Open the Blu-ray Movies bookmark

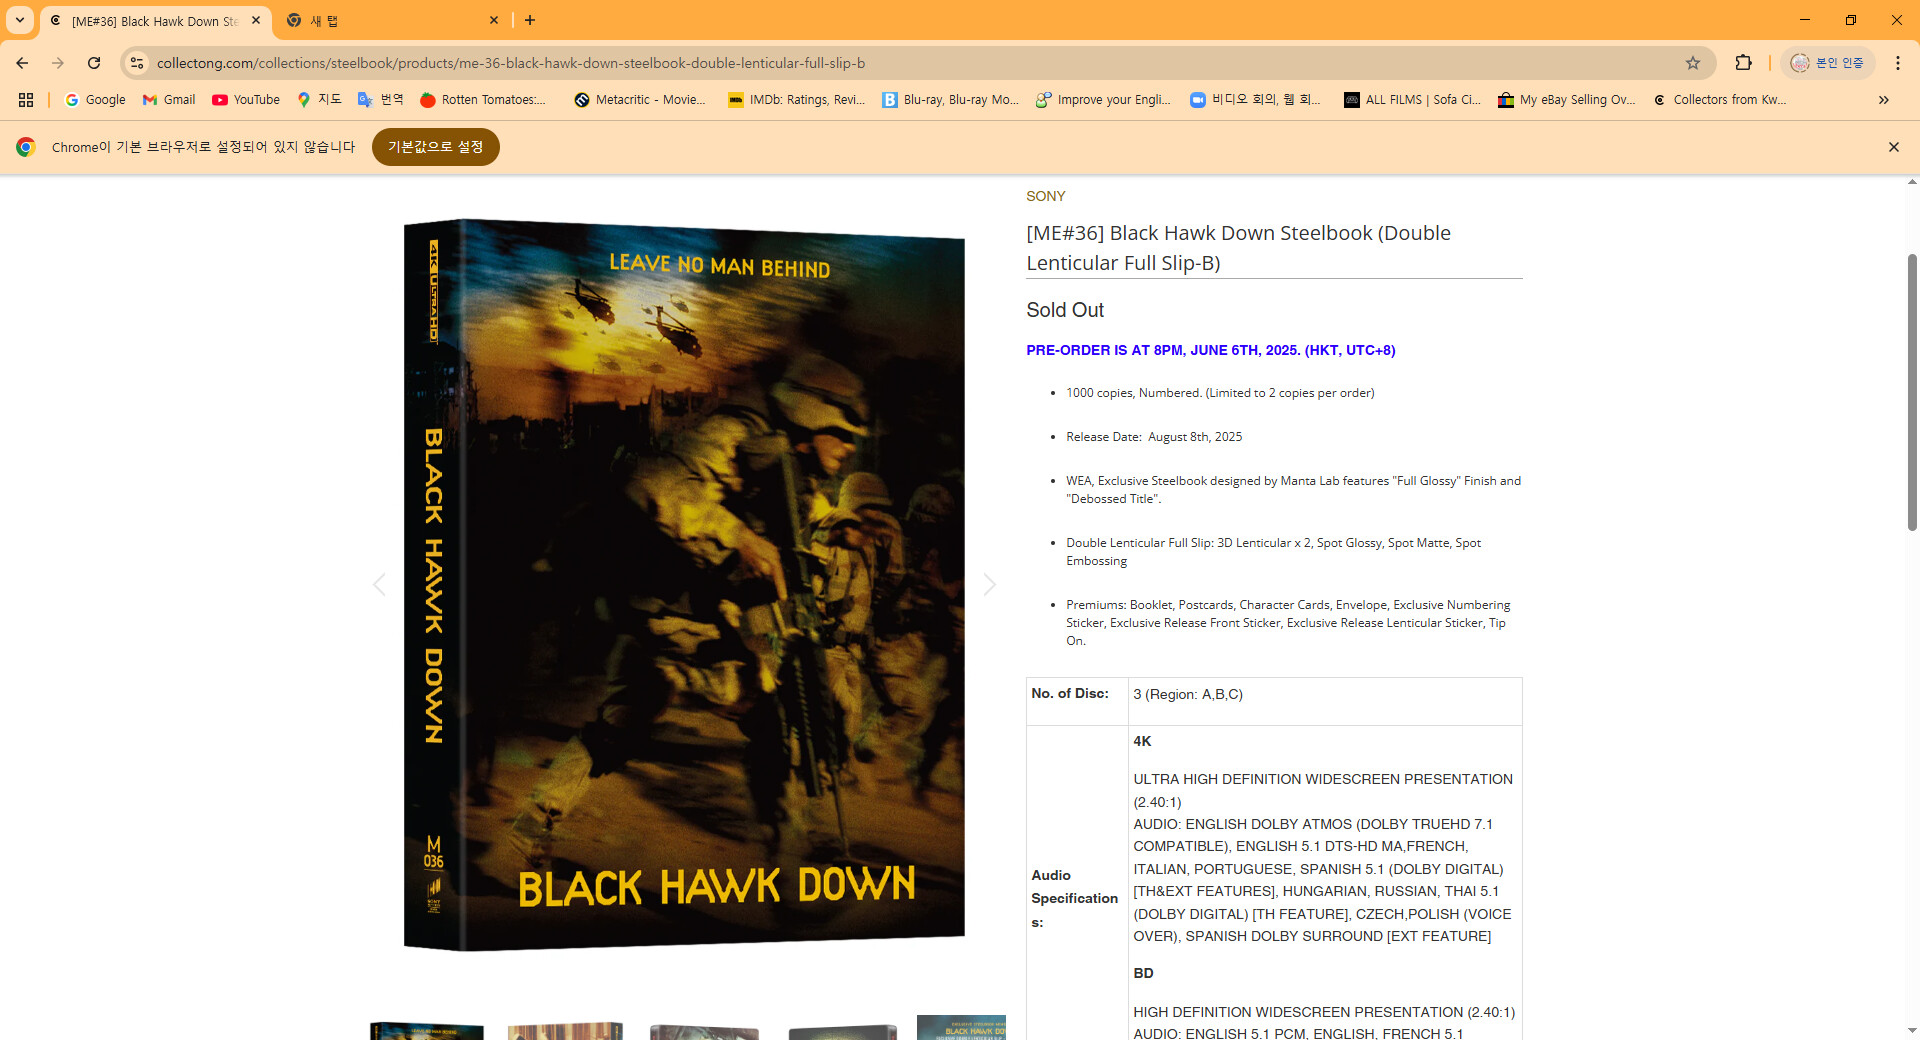(x=951, y=100)
